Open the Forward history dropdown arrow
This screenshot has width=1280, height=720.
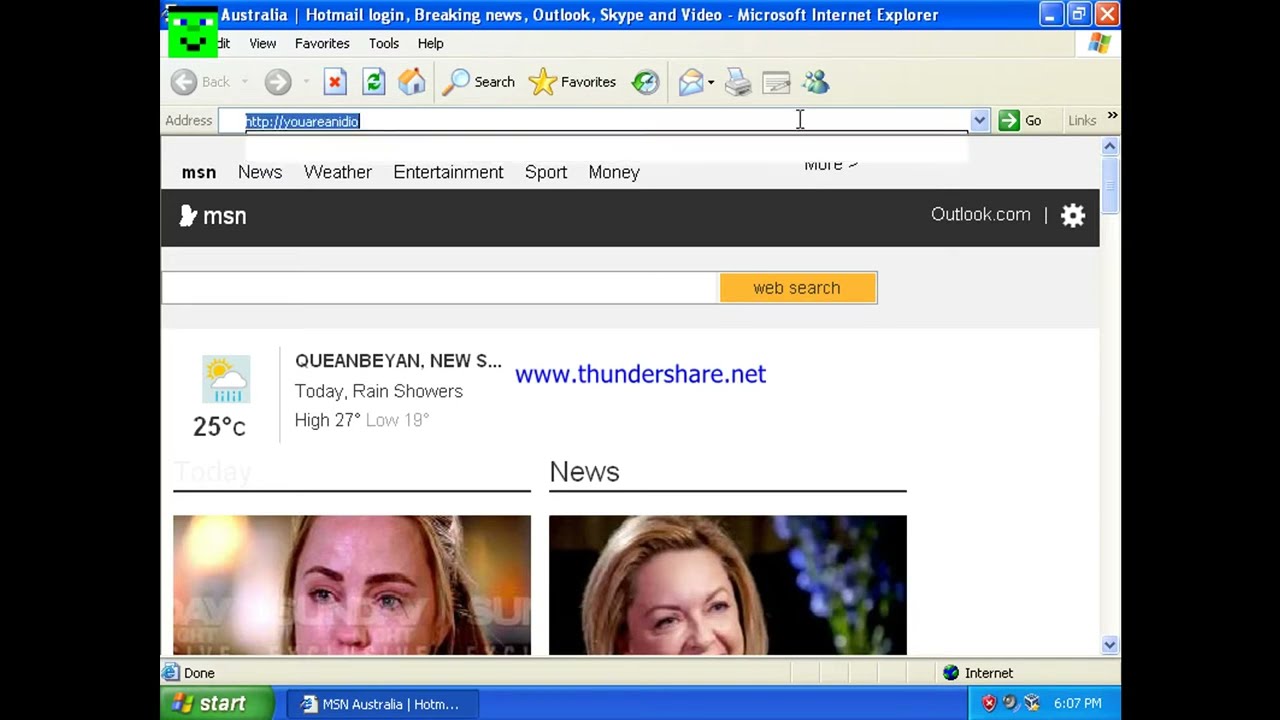305,82
